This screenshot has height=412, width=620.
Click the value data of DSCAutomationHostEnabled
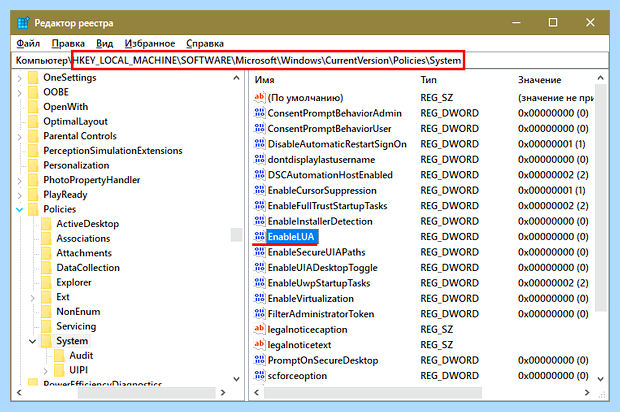pyautogui.click(x=553, y=175)
